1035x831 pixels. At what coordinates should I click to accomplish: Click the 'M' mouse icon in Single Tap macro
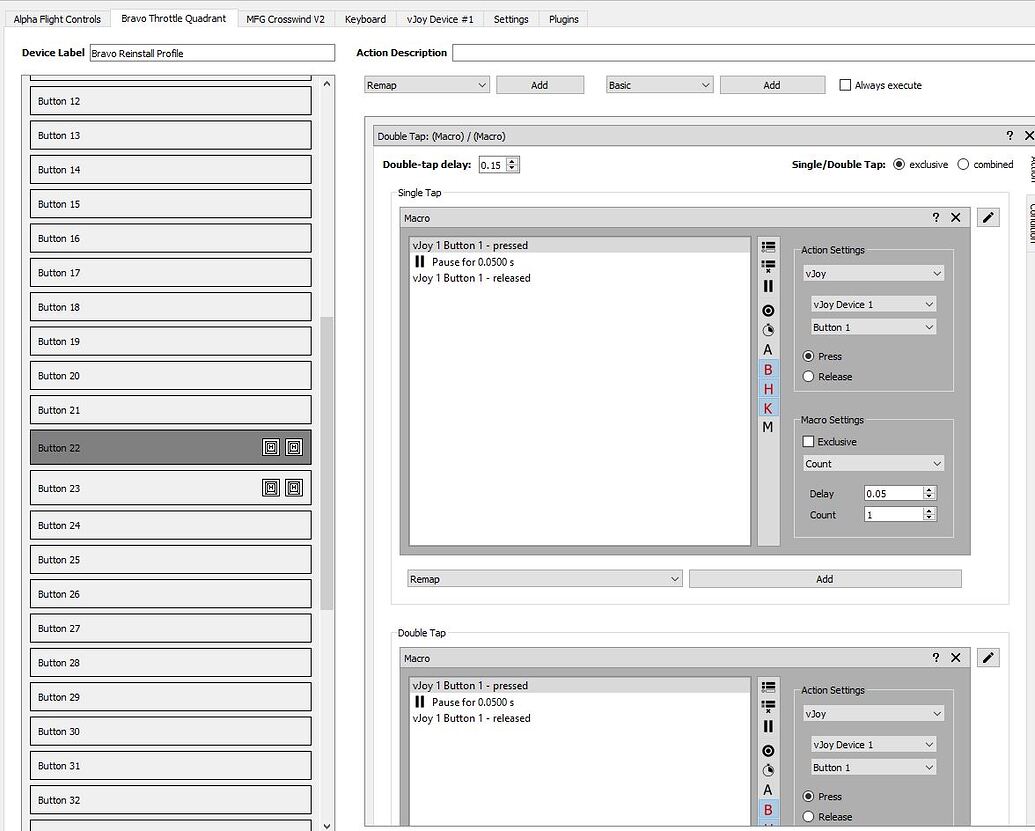click(x=768, y=427)
